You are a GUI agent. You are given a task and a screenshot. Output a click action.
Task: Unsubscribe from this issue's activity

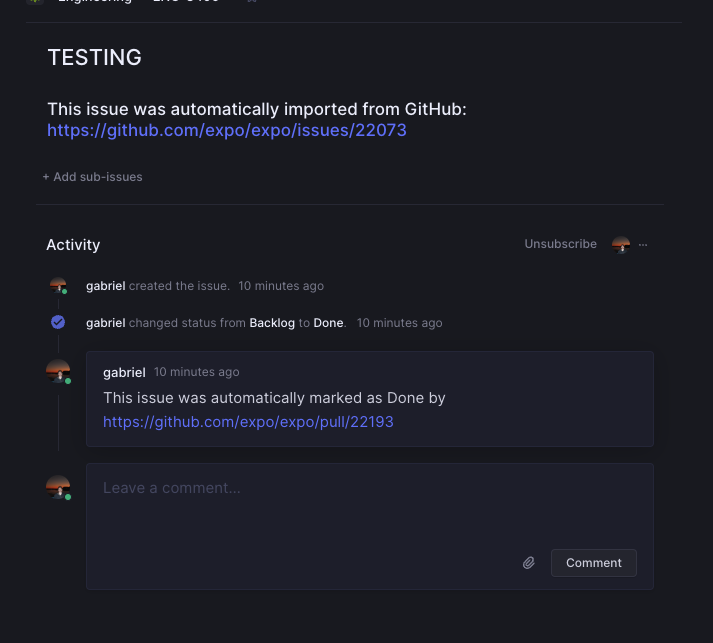pos(560,244)
